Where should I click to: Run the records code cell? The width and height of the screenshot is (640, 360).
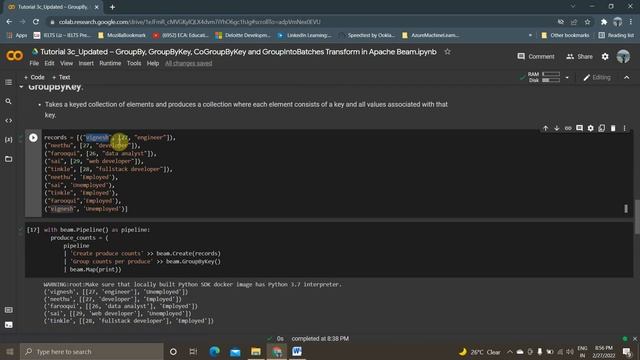tap(33, 138)
